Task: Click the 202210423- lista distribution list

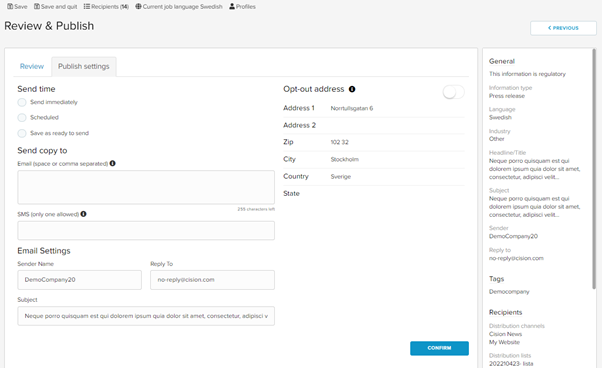Action: point(511,363)
